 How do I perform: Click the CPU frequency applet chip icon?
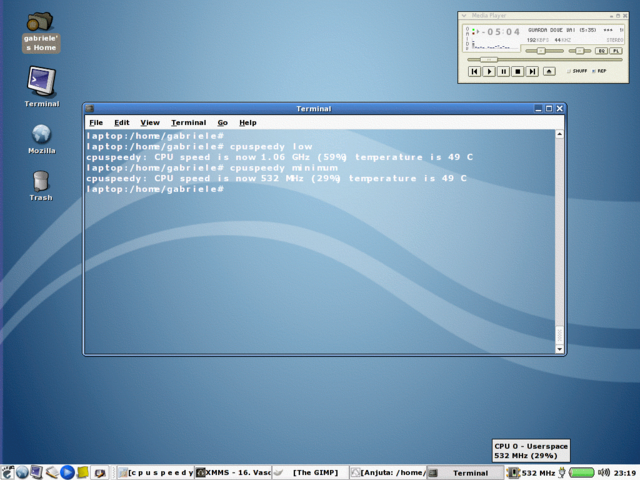[x=513, y=473]
